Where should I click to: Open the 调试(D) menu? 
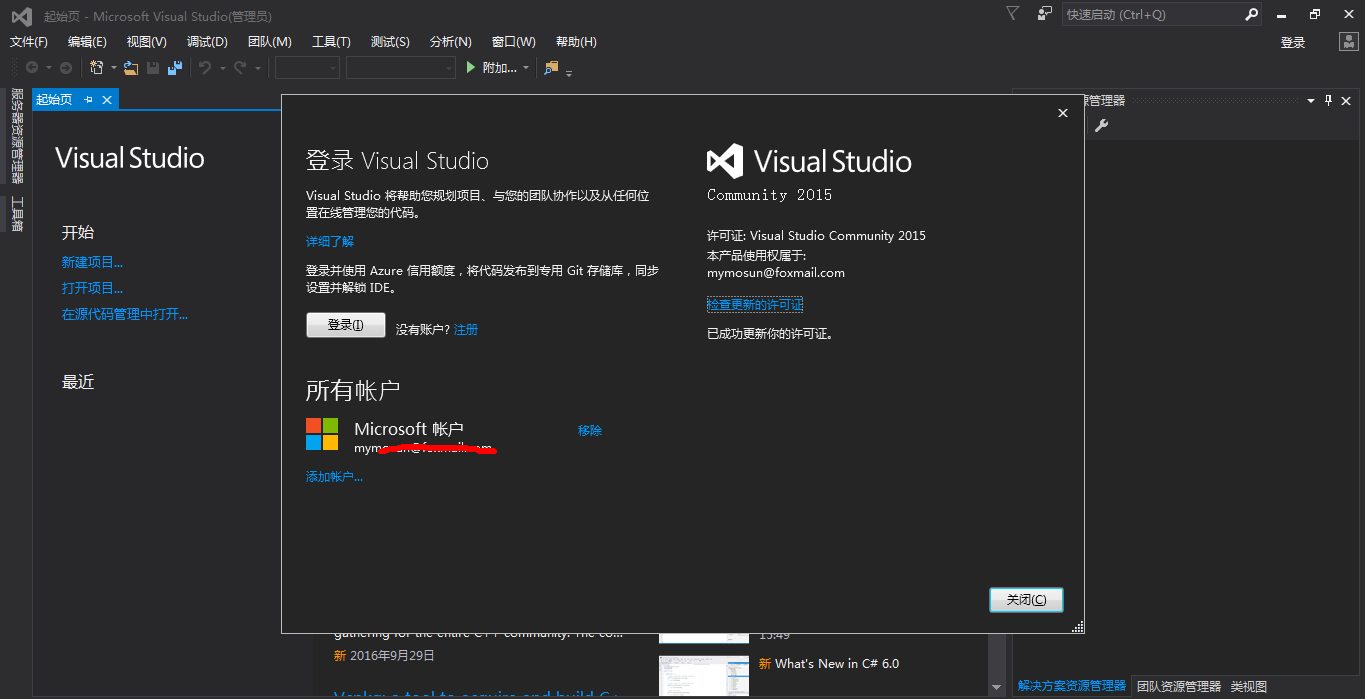(x=207, y=42)
